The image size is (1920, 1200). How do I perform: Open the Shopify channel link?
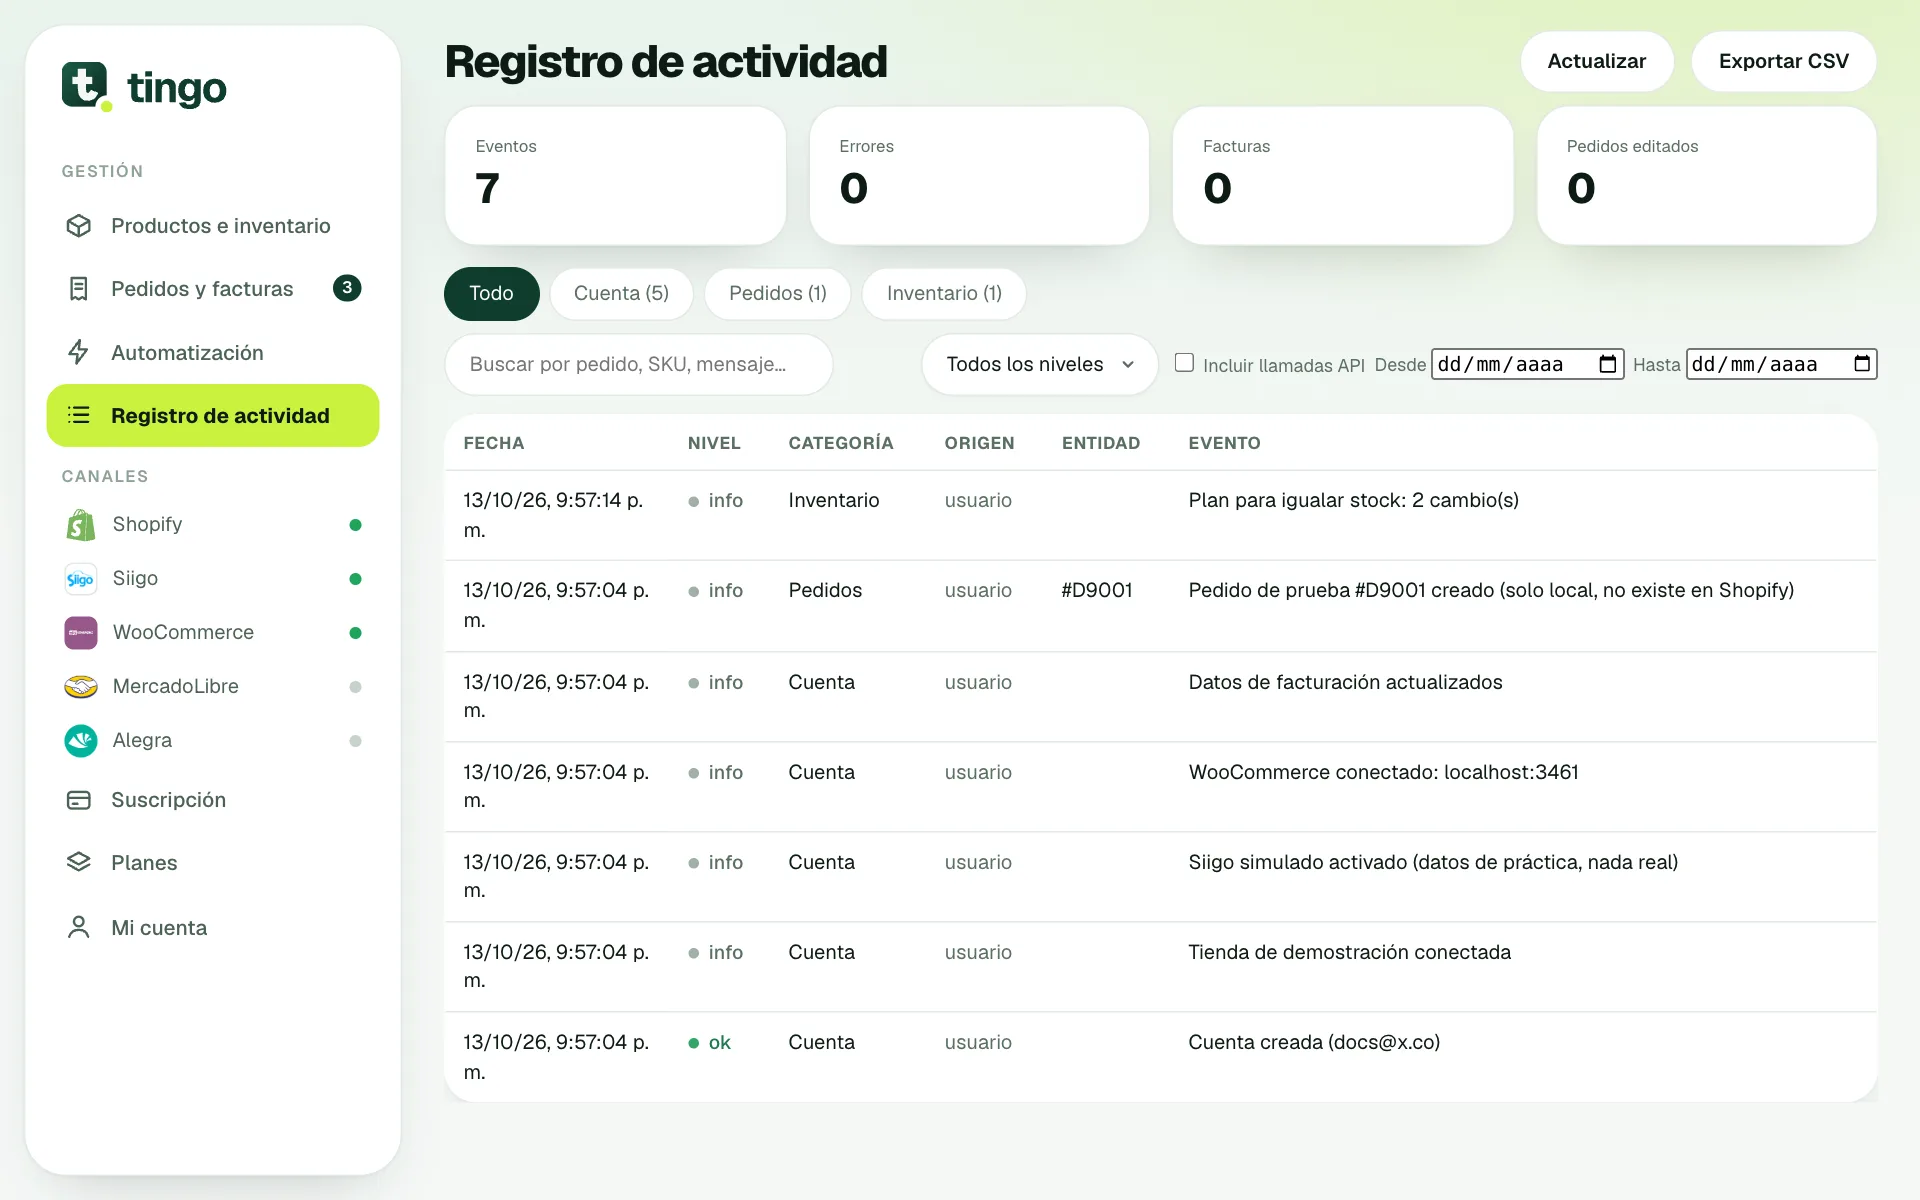point(213,524)
